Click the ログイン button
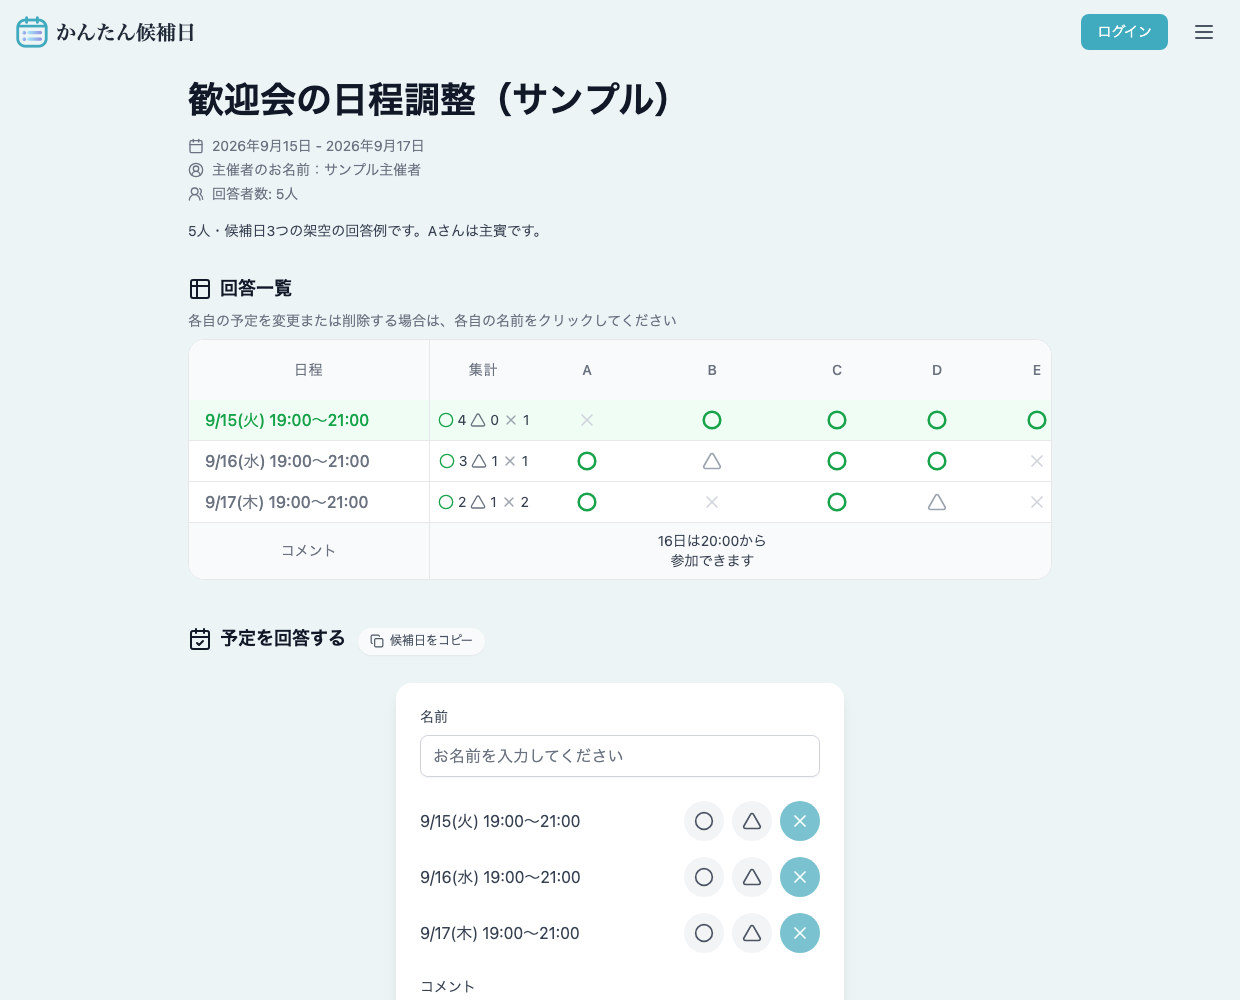 pyautogui.click(x=1124, y=32)
